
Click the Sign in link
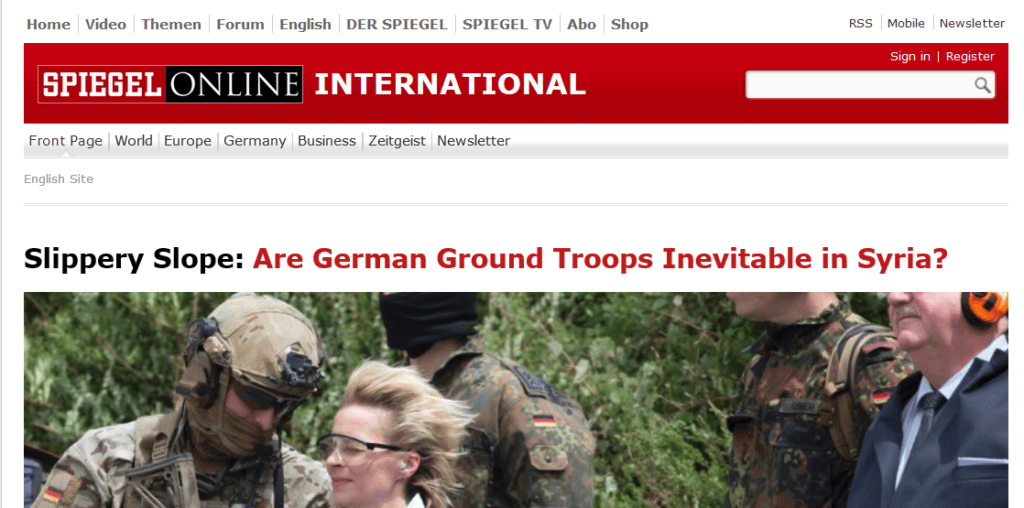point(910,57)
